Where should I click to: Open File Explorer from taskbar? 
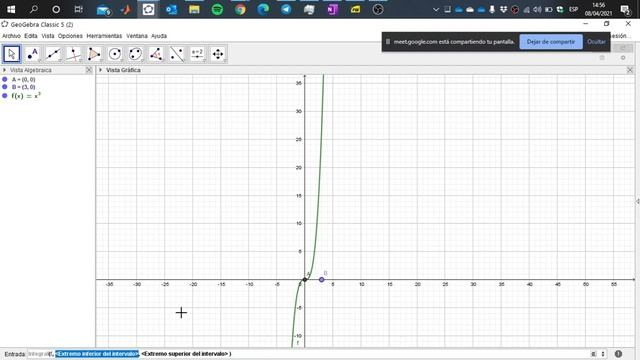(194, 9)
